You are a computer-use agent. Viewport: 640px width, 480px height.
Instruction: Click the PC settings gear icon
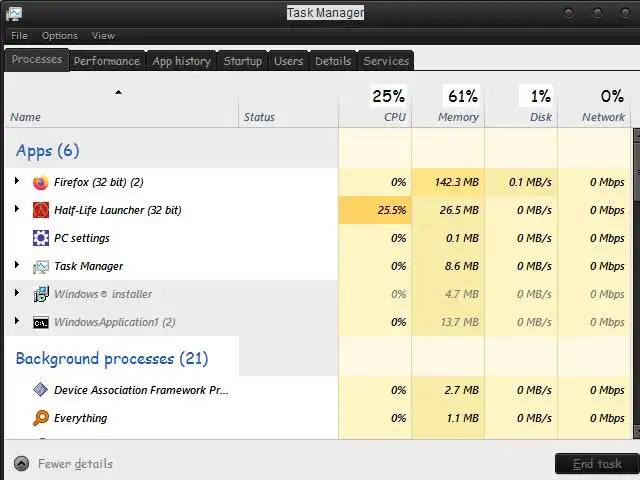[x=40, y=238]
